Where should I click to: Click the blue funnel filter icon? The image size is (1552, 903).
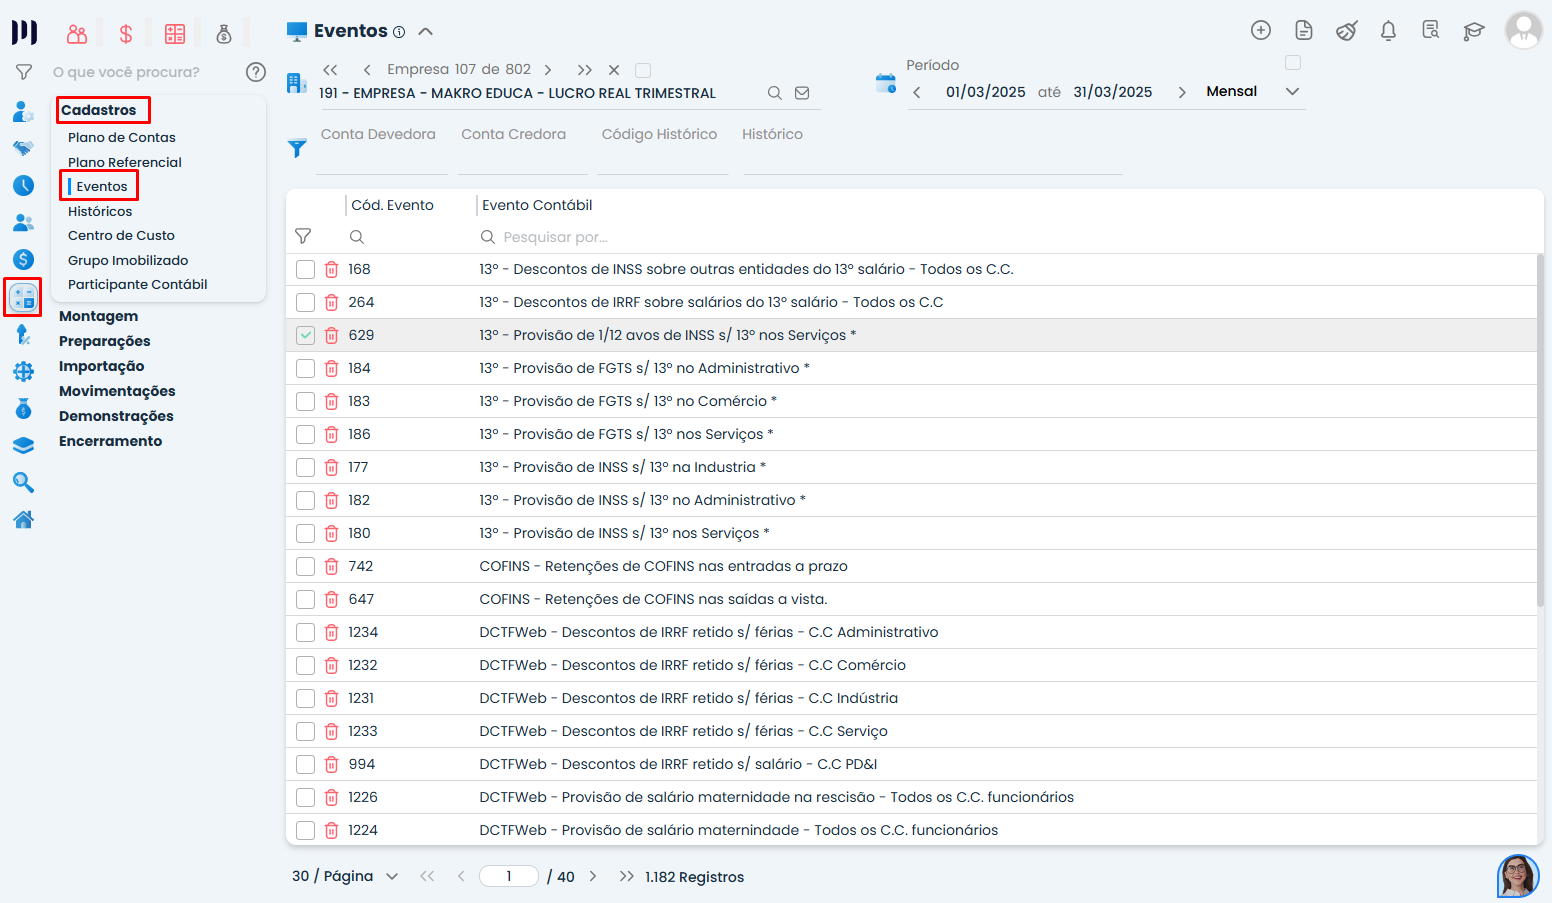tap(297, 148)
